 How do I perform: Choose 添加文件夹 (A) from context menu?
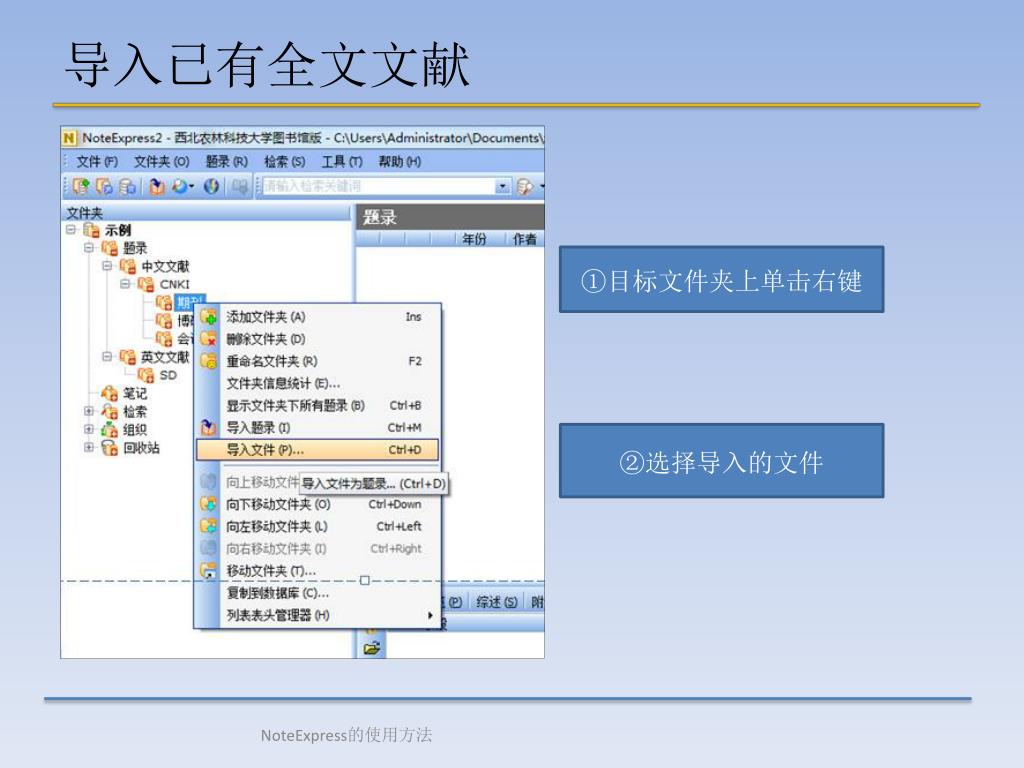pos(319,317)
